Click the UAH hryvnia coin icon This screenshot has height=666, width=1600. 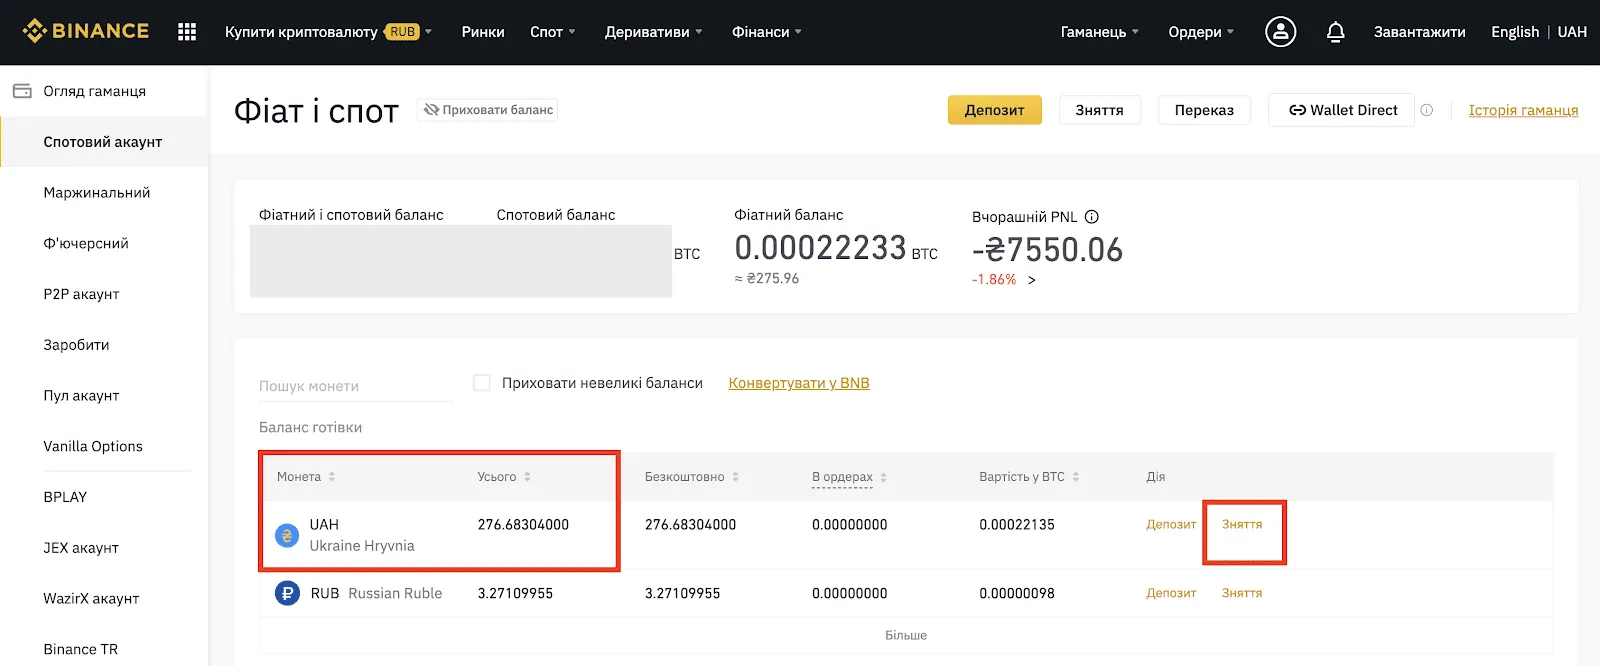pos(287,536)
